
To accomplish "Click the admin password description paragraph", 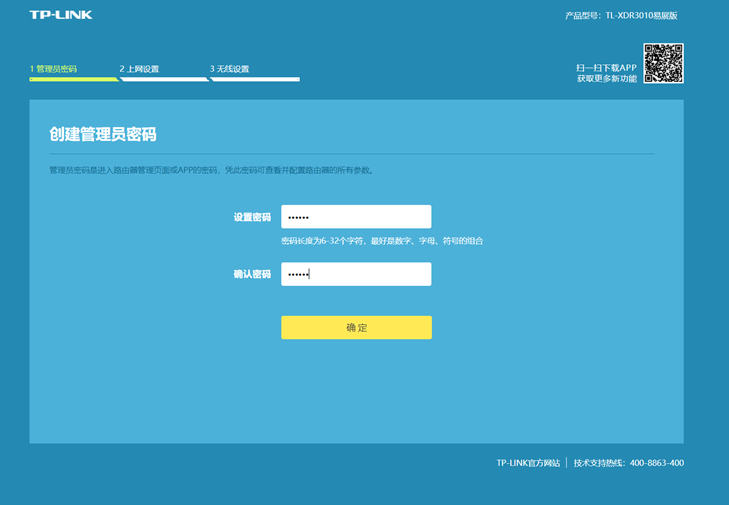I will click(212, 170).
